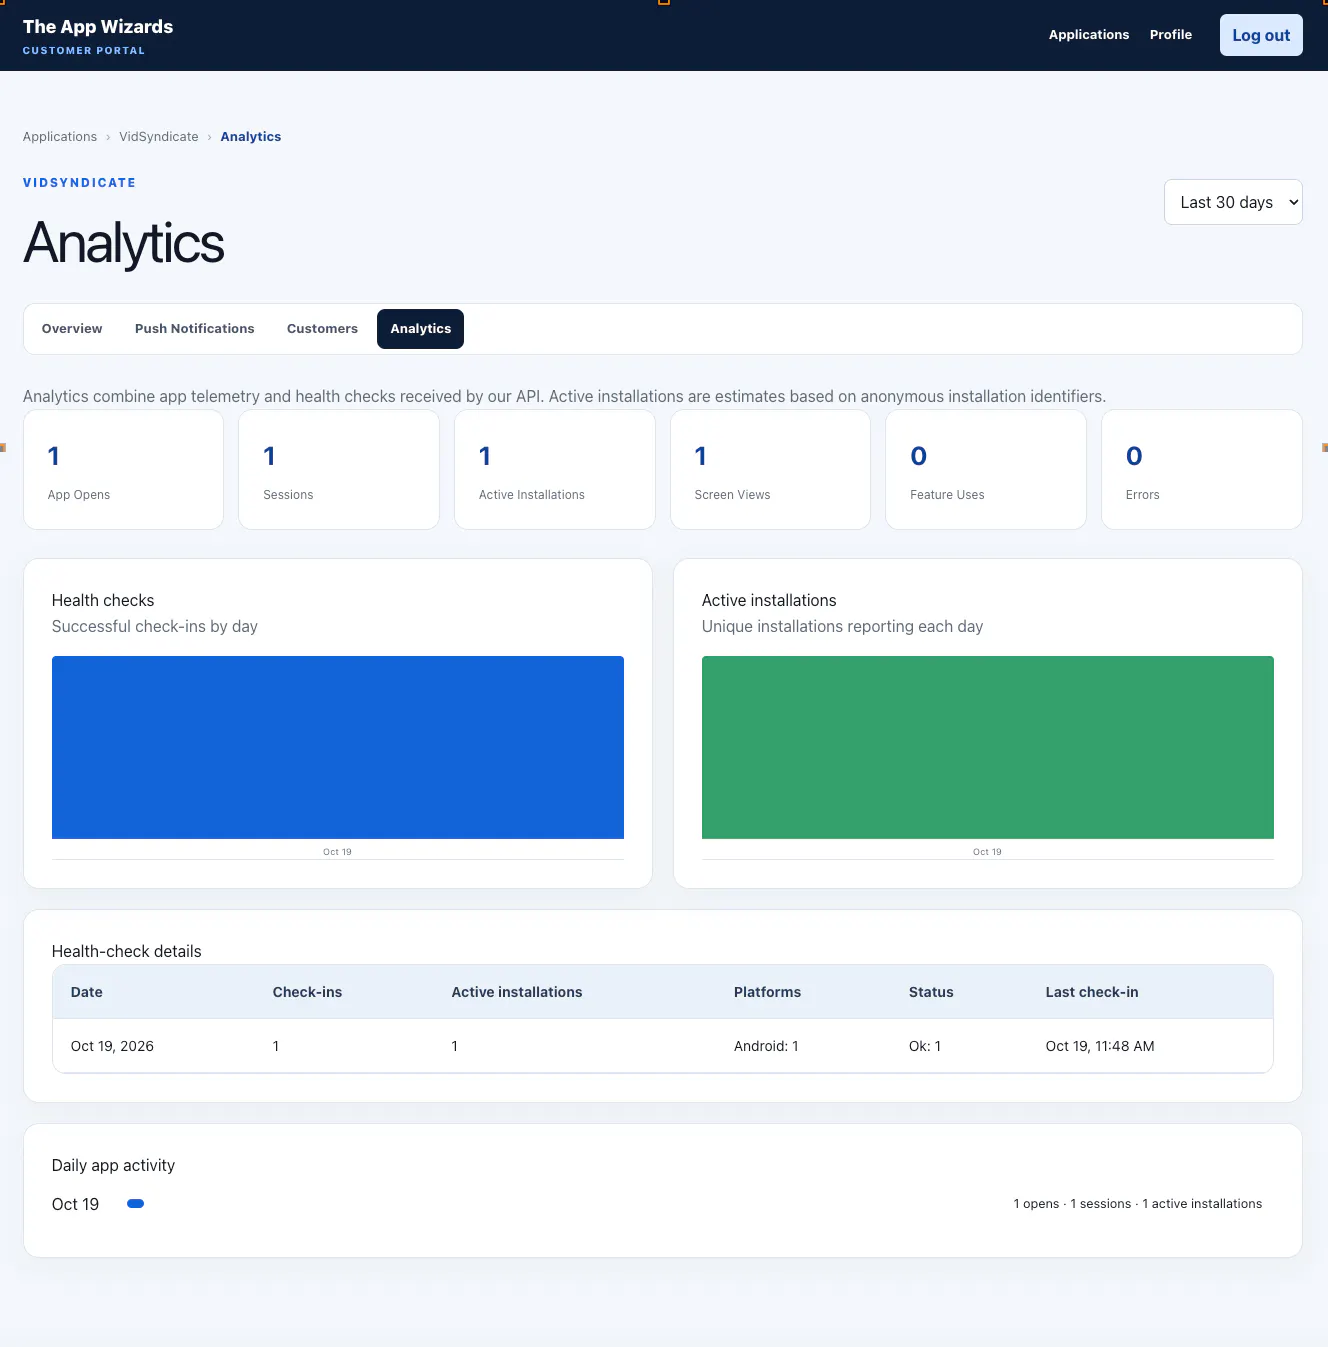
Task: Click the Ok: 1 status cell
Action: 925,1046
